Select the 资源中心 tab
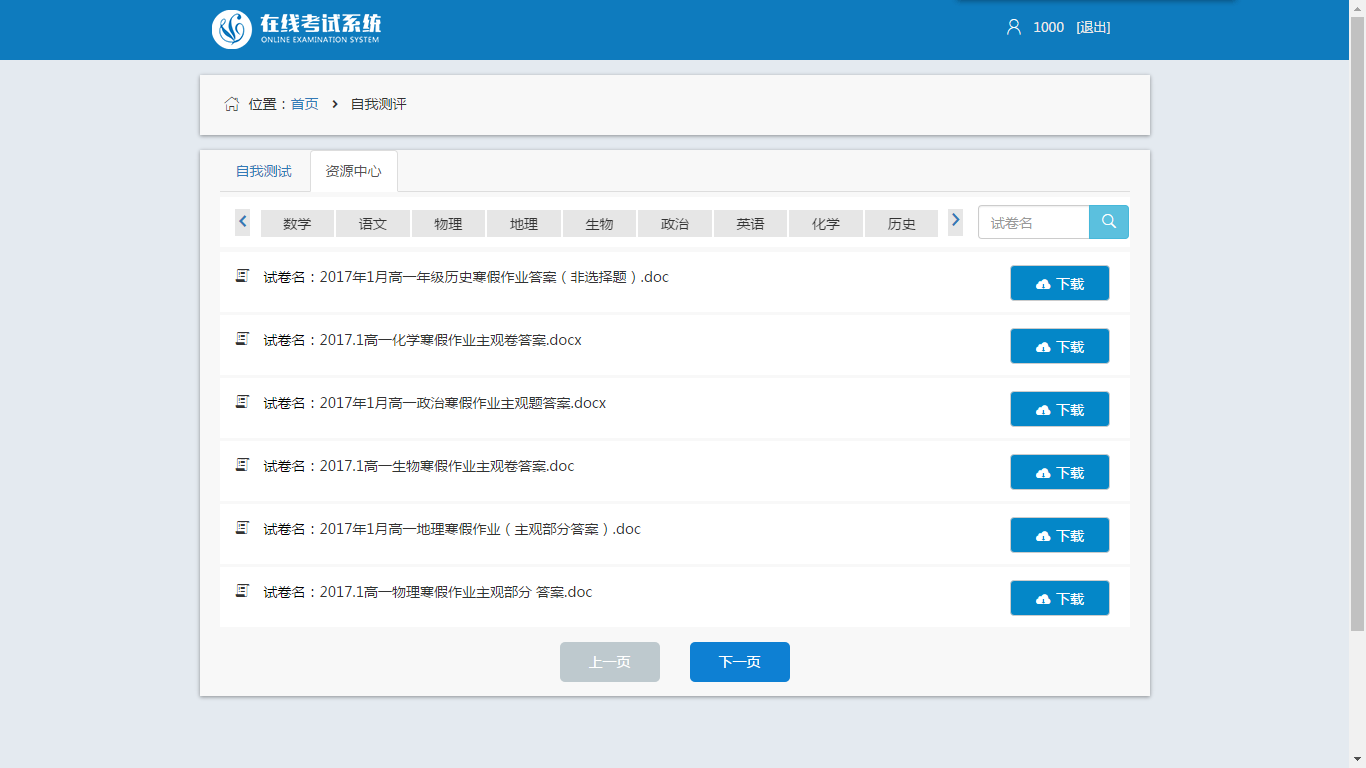The image size is (1366, 768). click(x=353, y=171)
